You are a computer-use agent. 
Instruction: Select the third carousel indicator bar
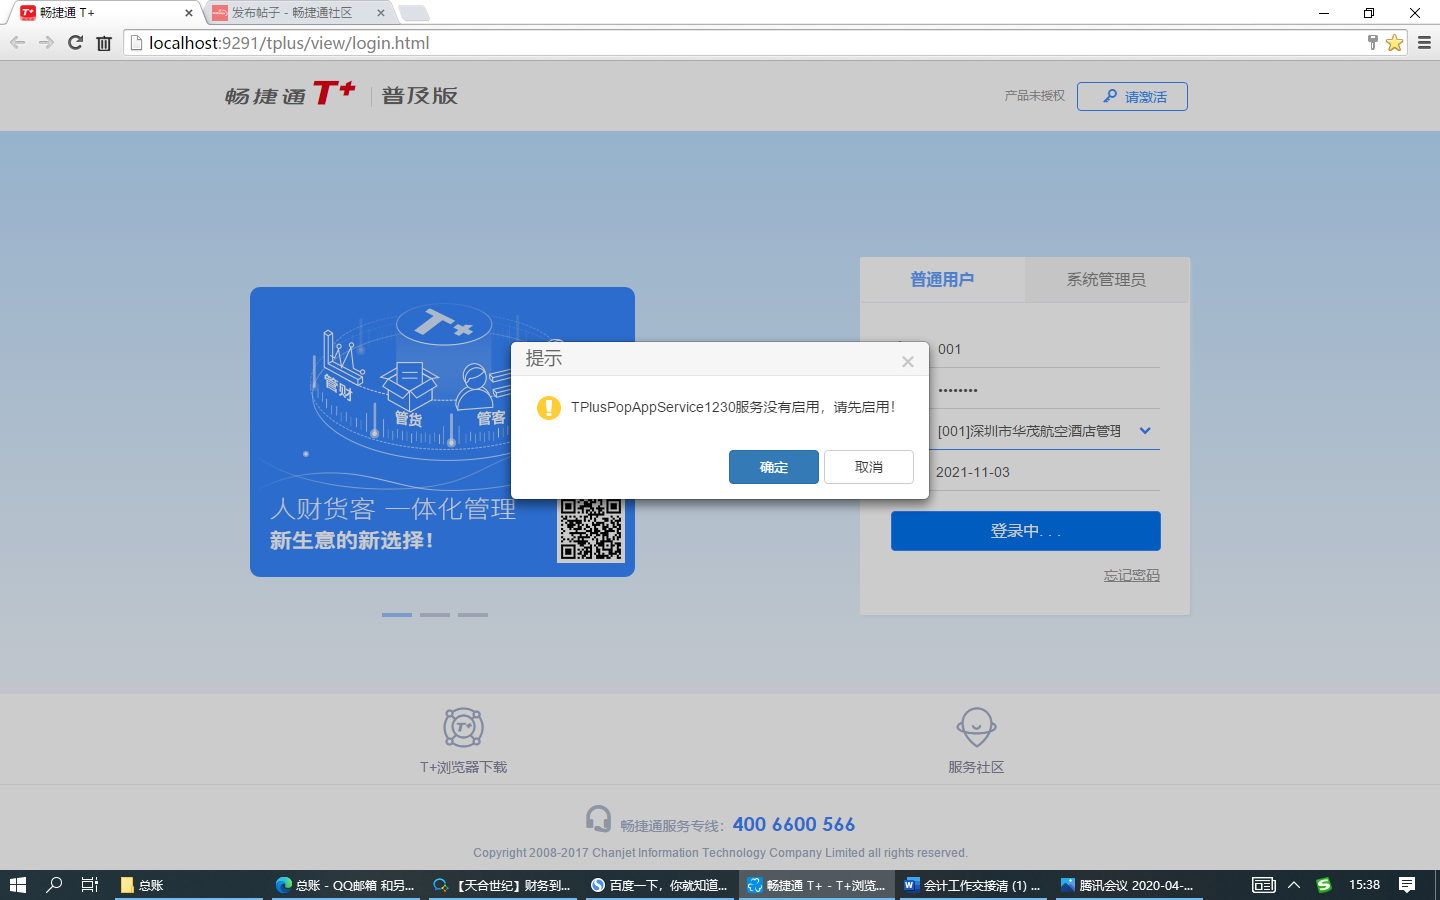pos(473,615)
